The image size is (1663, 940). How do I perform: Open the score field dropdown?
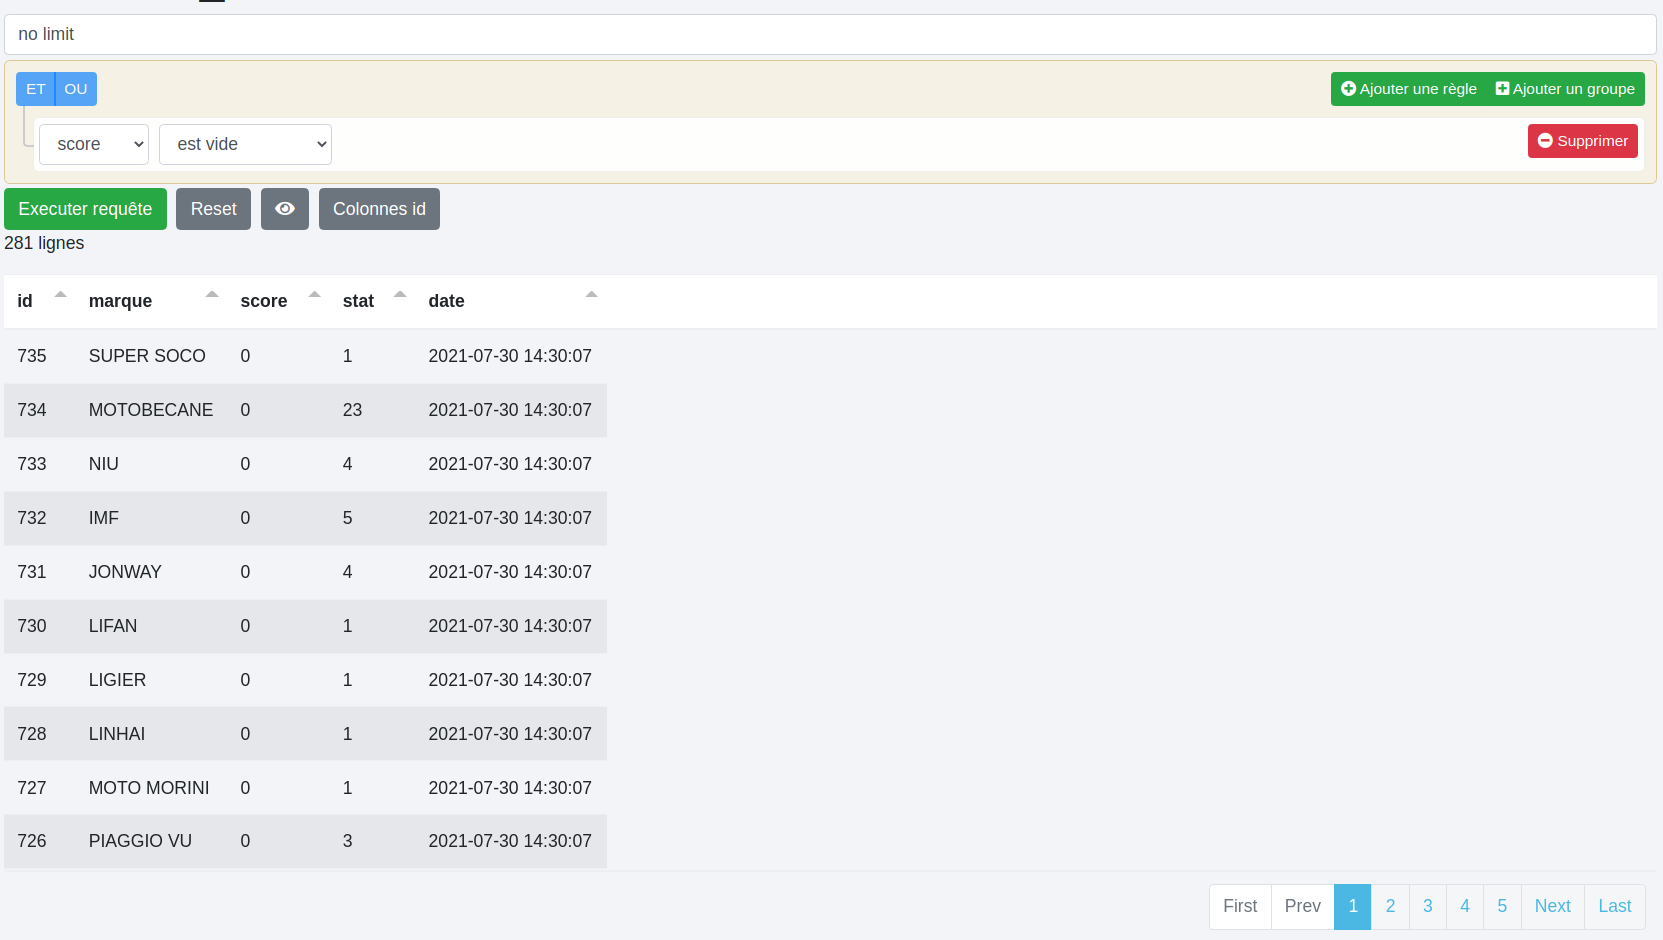94,144
